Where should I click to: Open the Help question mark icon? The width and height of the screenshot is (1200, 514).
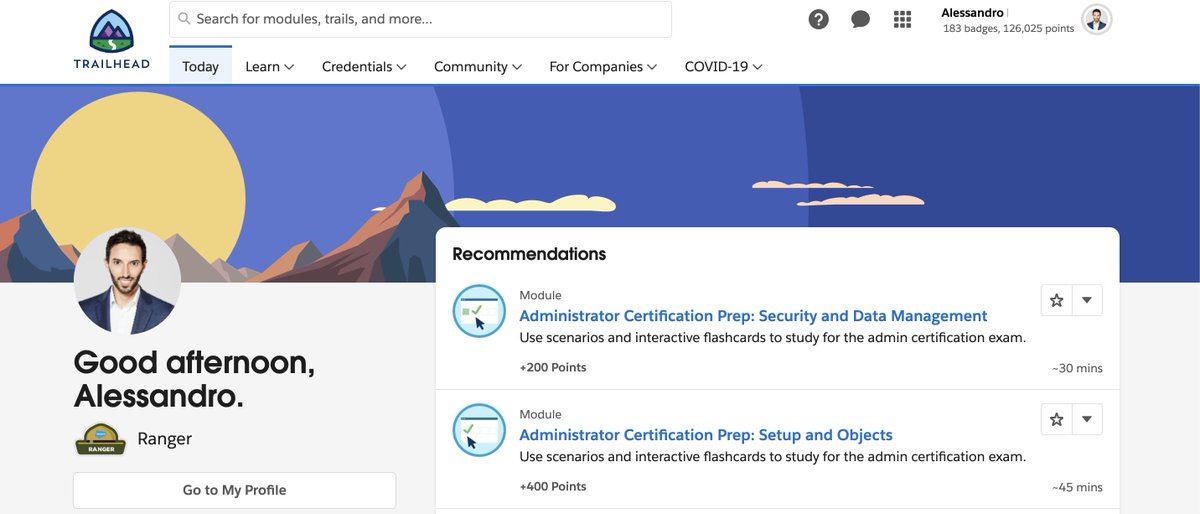819,19
